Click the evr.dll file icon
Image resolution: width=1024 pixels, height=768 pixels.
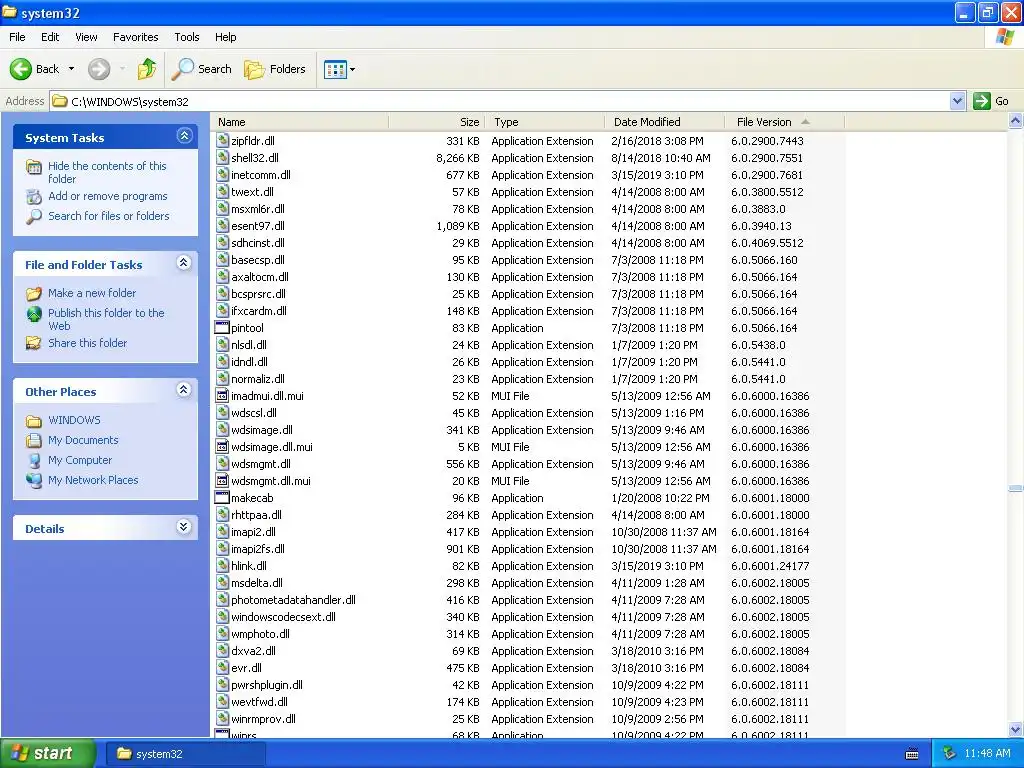(x=222, y=667)
